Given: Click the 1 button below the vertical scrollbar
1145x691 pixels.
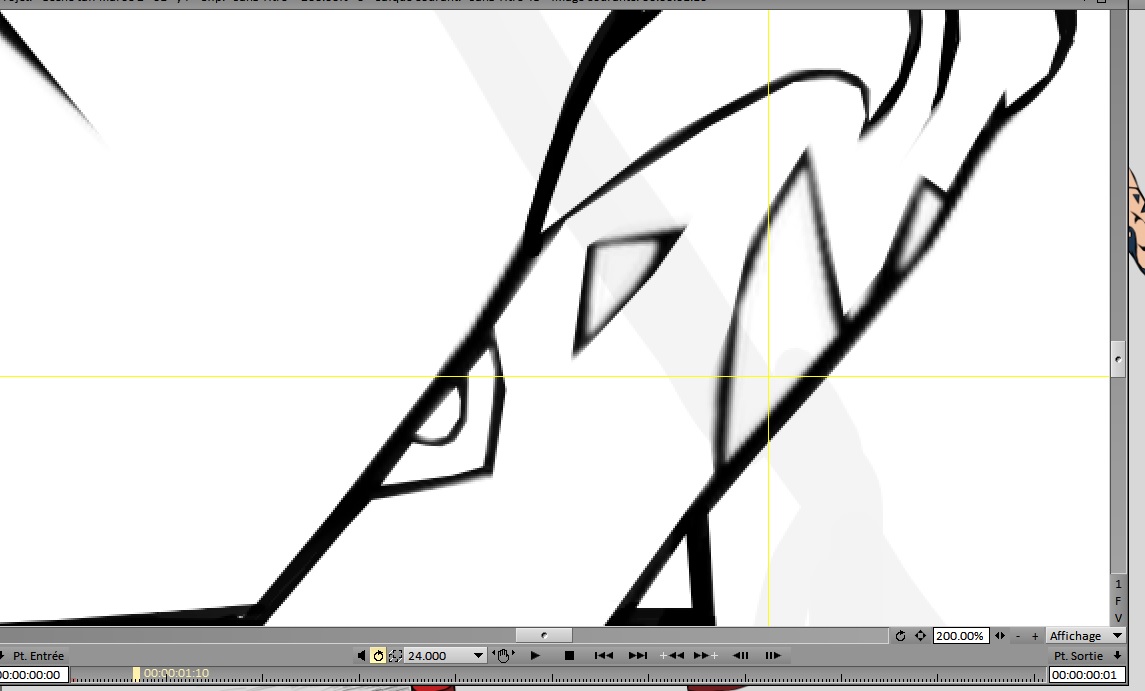Looking at the screenshot, I should [1118, 584].
